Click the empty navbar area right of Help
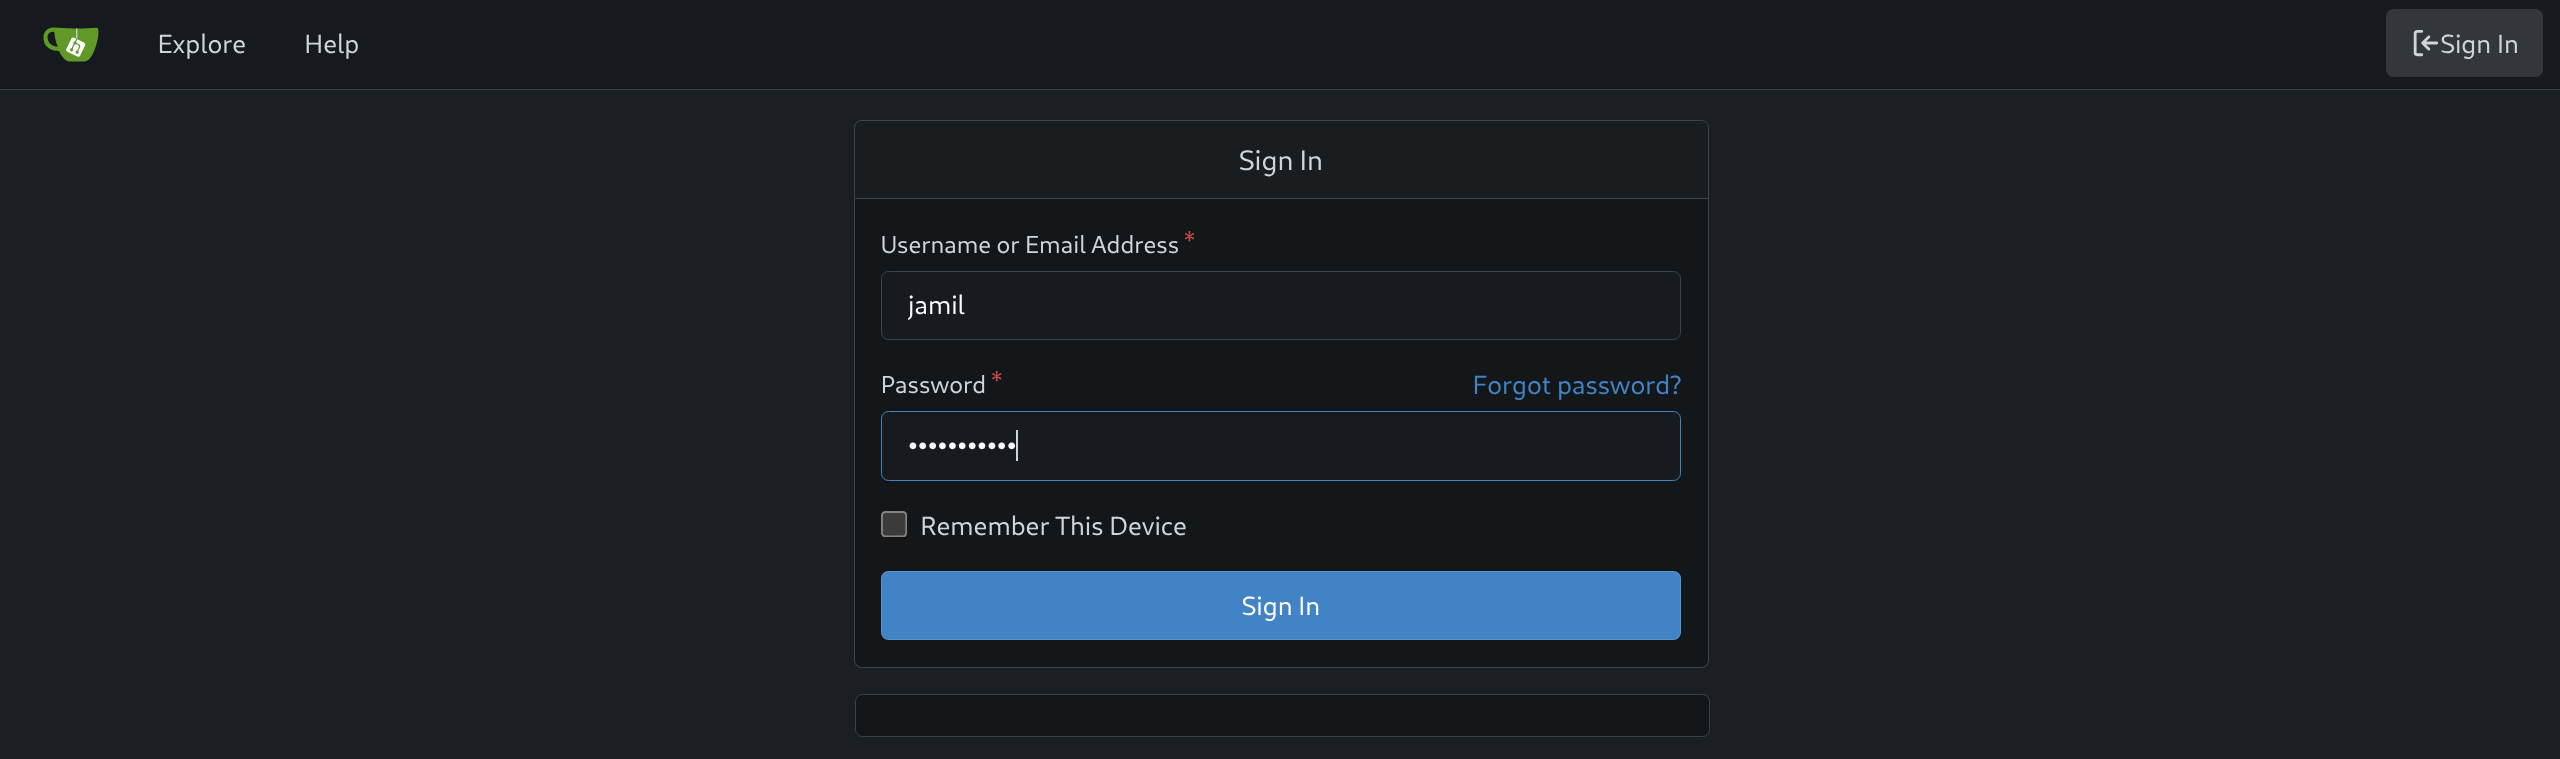The height and width of the screenshot is (759, 2560). (x=1300, y=44)
